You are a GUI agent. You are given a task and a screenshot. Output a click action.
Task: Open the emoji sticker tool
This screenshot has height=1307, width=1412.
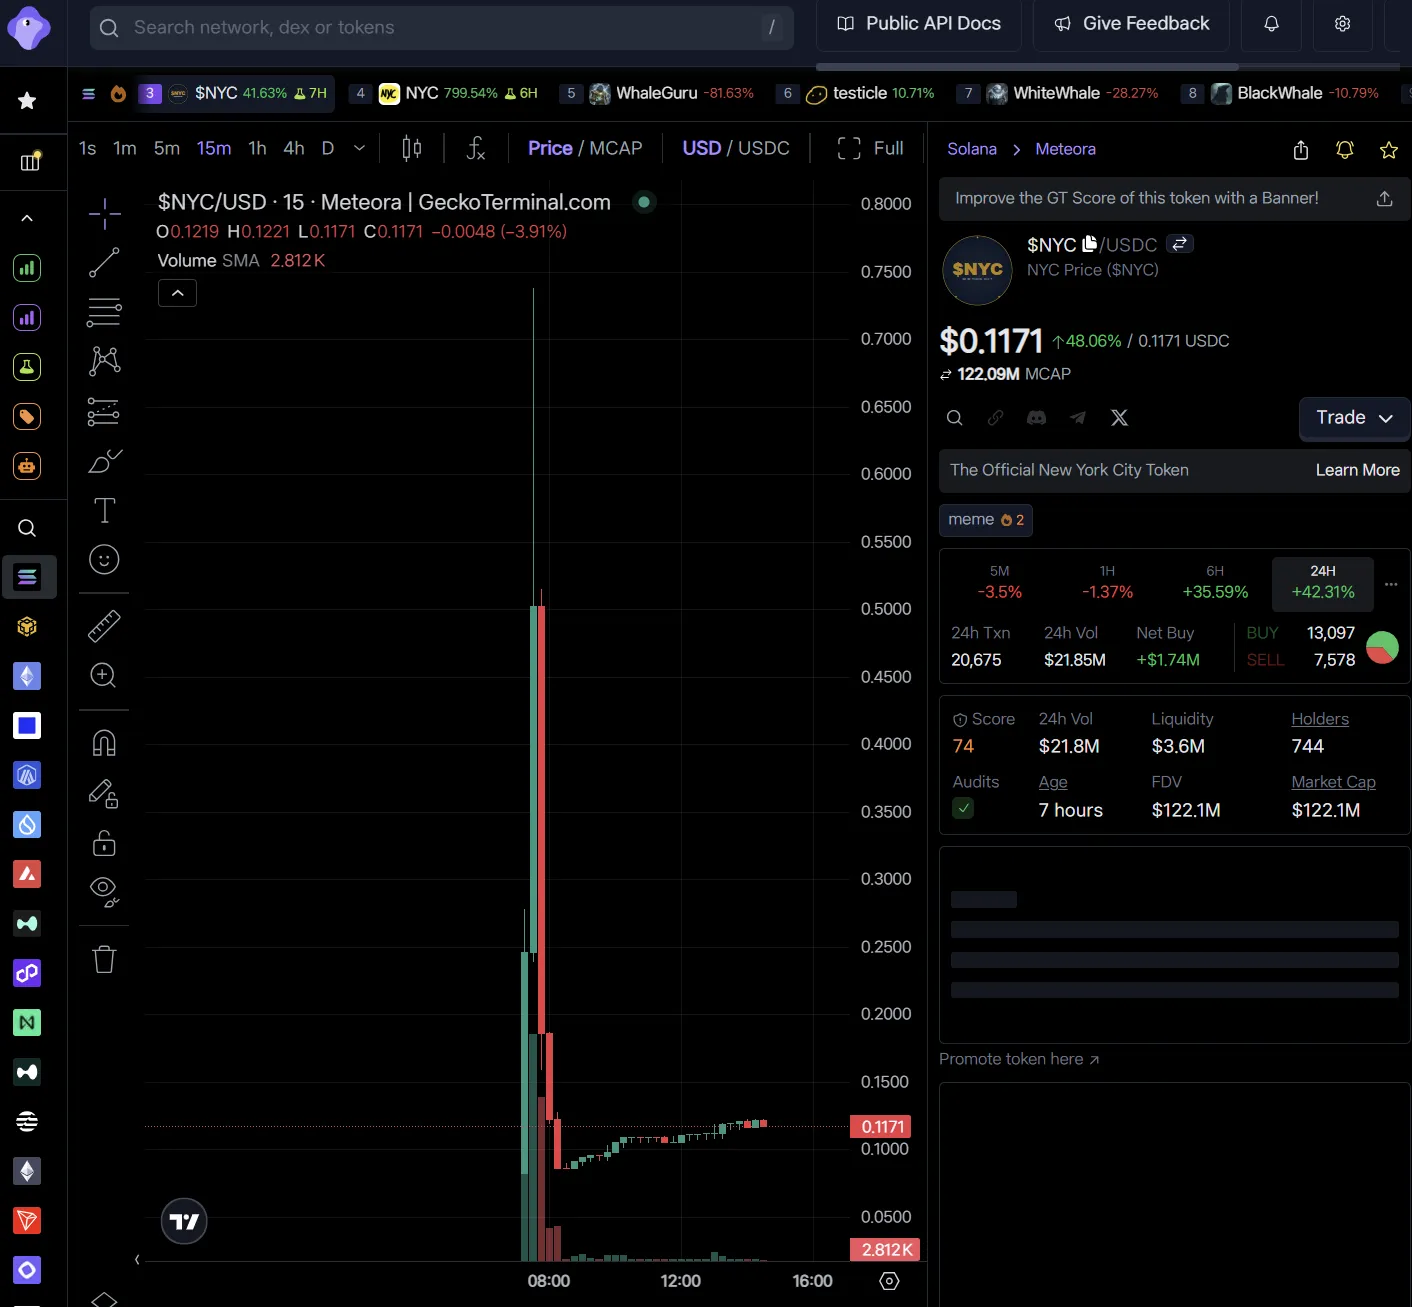pyautogui.click(x=104, y=560)
